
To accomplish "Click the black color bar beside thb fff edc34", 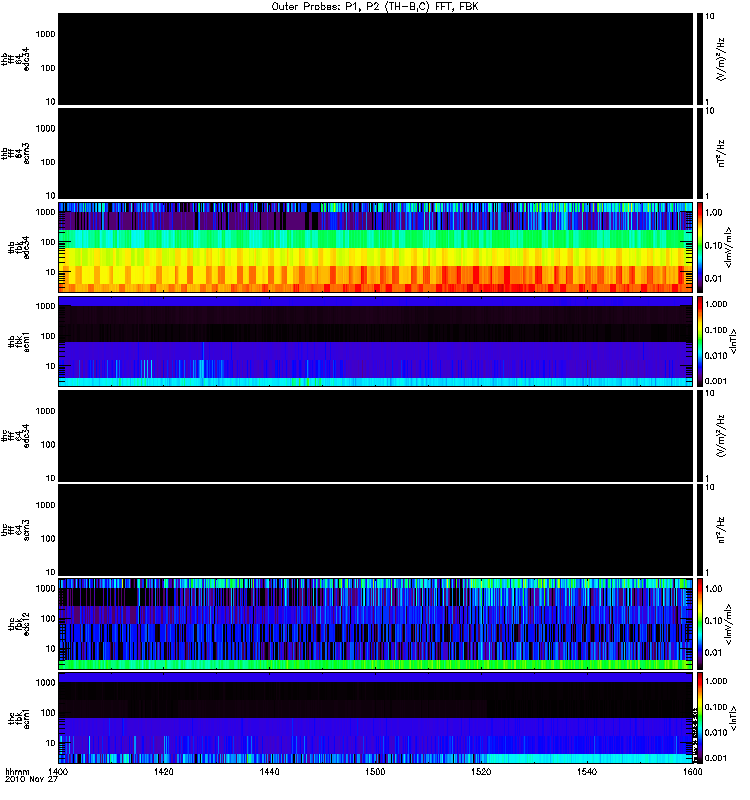I will click(x=700, y=59).
